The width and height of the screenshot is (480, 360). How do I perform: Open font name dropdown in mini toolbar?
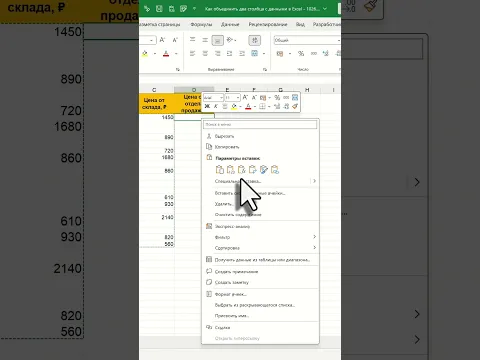pos(221,98)
